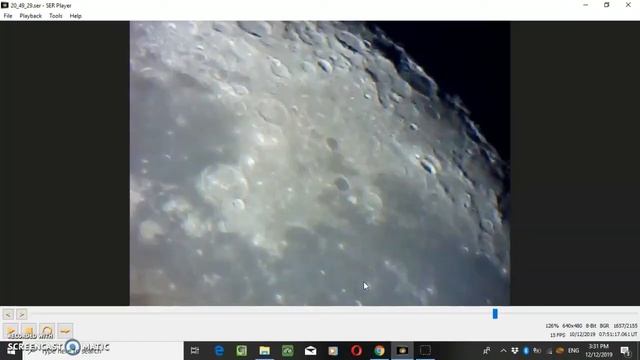Restore down the SER Player window
This screenshot has width=640, height=360.
pos(607,5)
